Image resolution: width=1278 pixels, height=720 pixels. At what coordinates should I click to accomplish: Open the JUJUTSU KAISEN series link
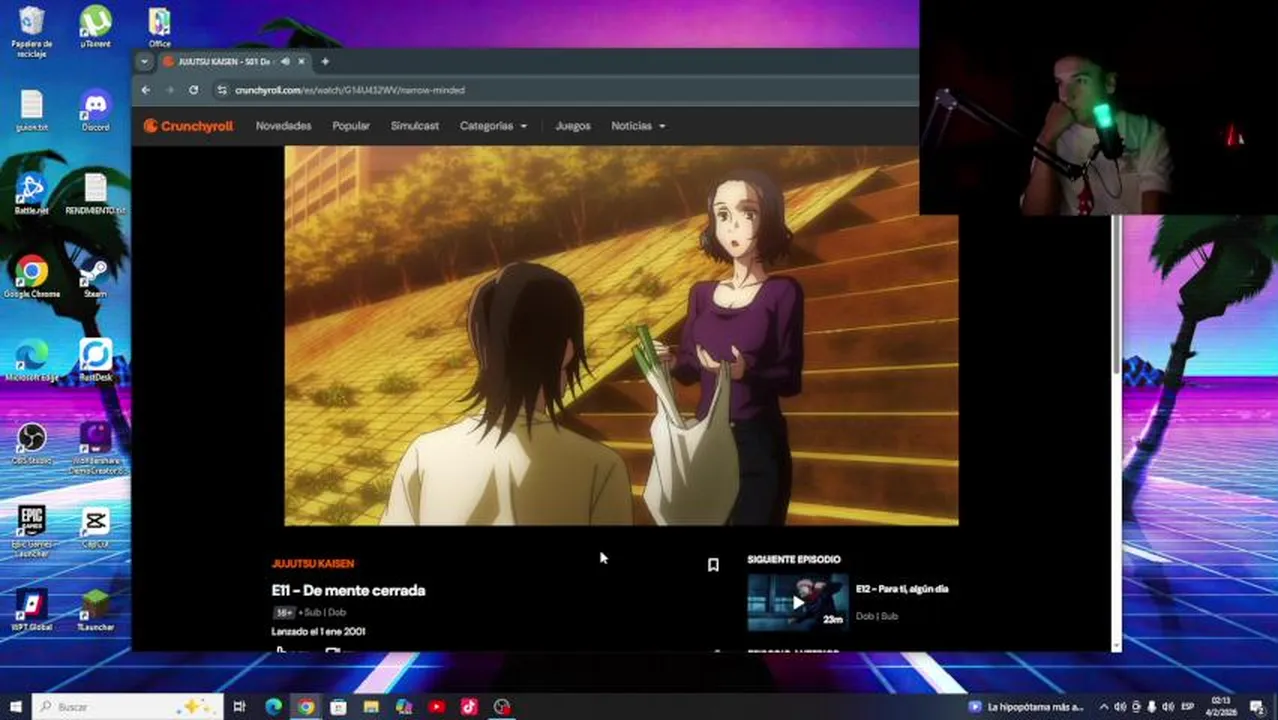pos(313,564)
